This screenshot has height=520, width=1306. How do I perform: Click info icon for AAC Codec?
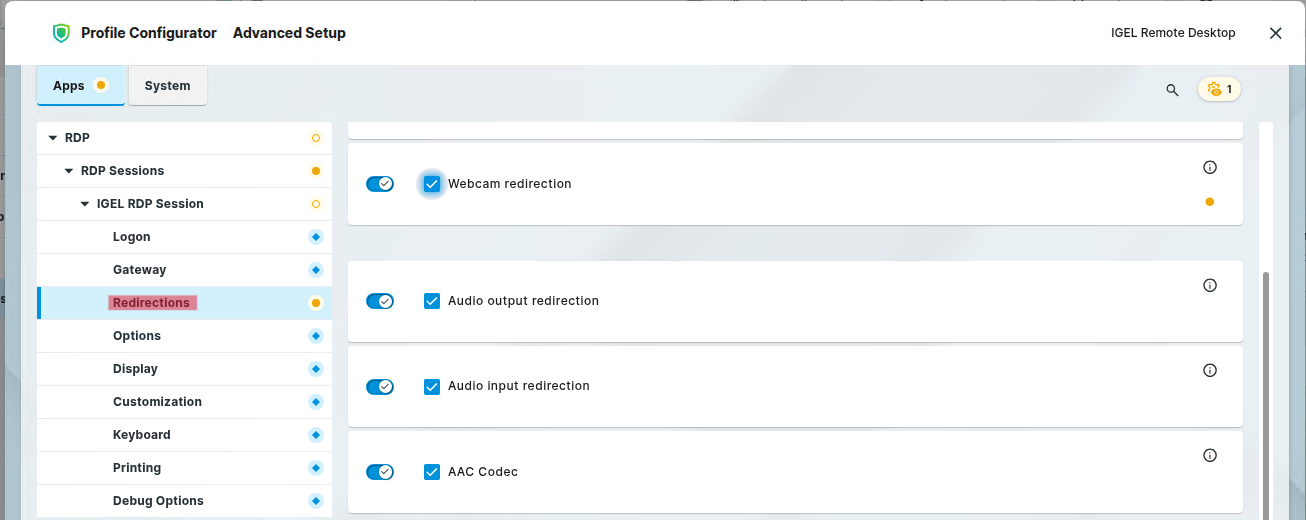point(1209,455)
